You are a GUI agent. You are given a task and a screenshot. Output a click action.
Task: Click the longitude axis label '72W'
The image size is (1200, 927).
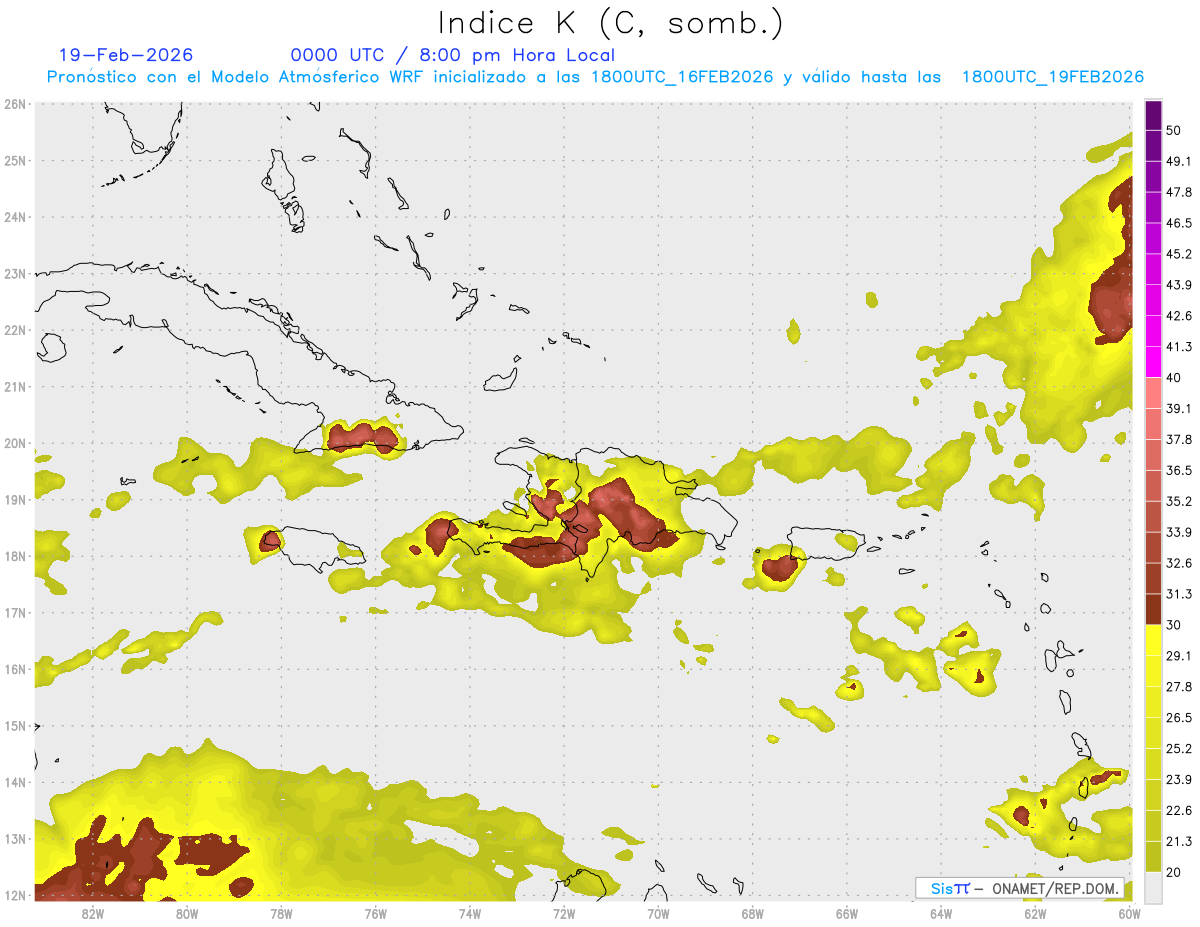tap(564, 914)
